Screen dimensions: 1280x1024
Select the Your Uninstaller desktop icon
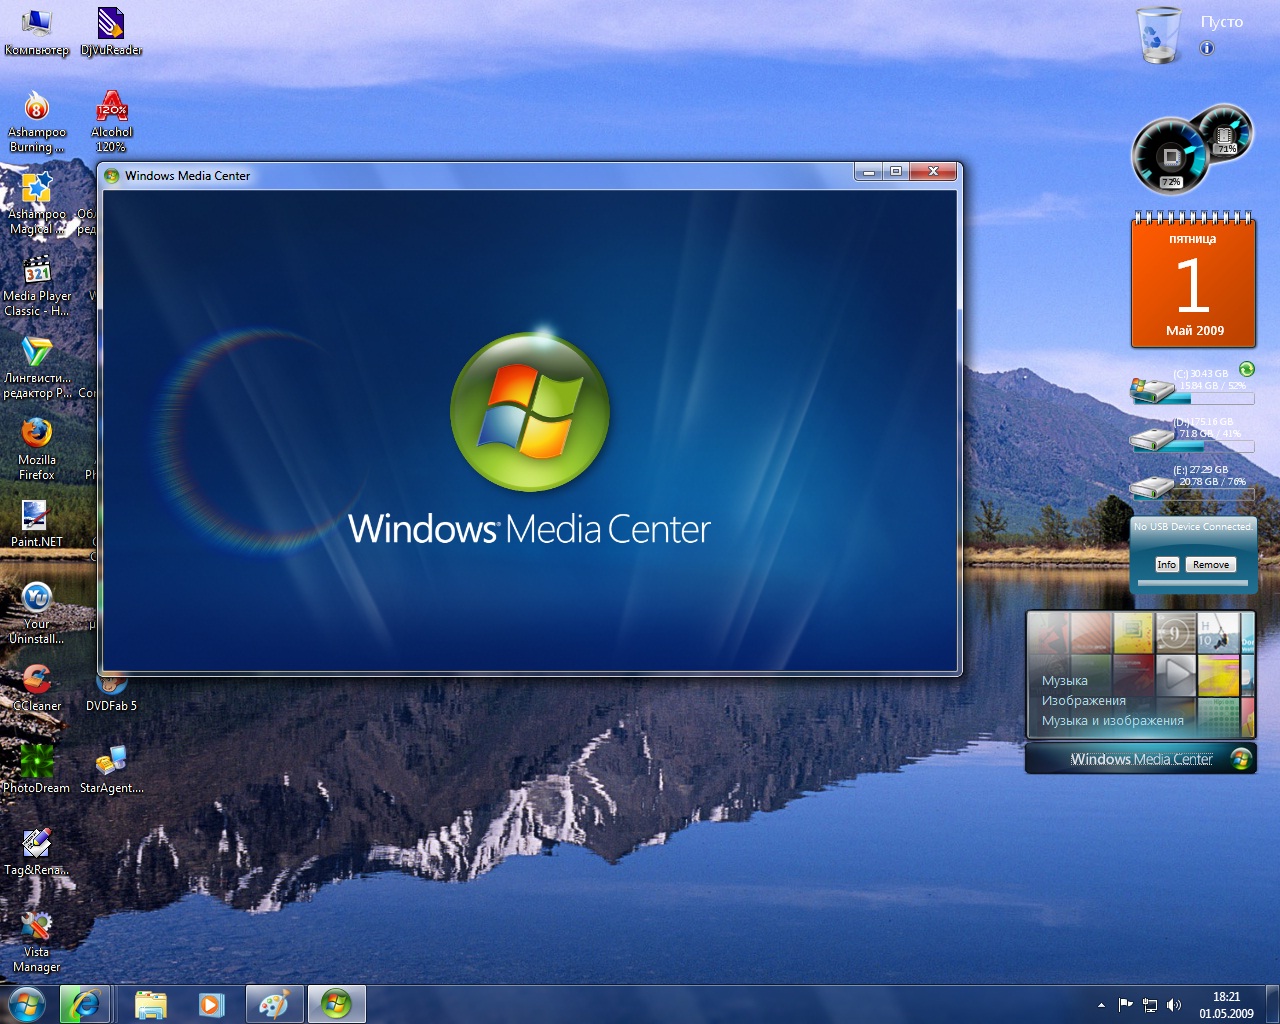point(37,613)
